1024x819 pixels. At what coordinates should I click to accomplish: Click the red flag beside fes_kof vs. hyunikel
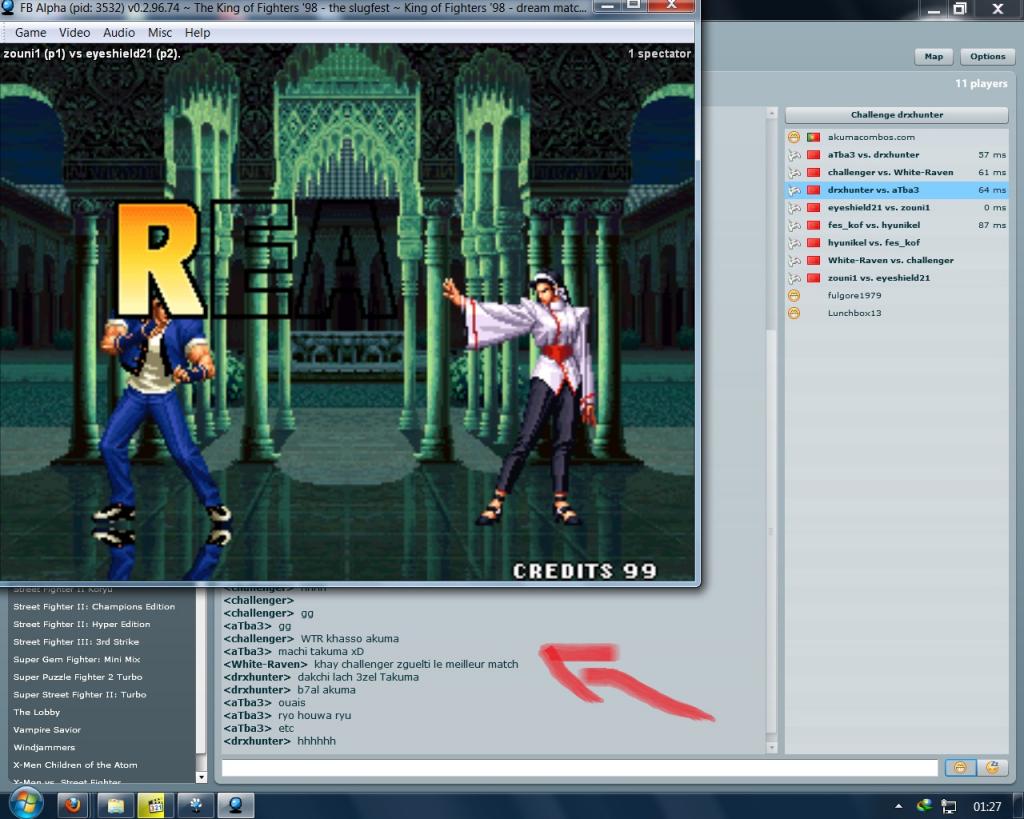[813, 225]
